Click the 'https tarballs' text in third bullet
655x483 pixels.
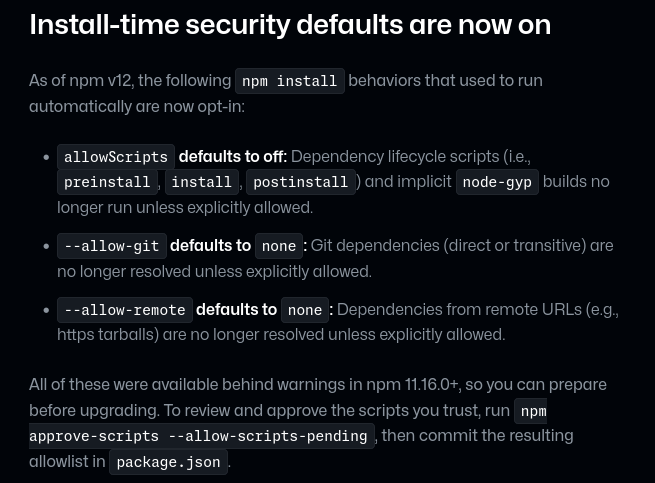coord(106,335)
